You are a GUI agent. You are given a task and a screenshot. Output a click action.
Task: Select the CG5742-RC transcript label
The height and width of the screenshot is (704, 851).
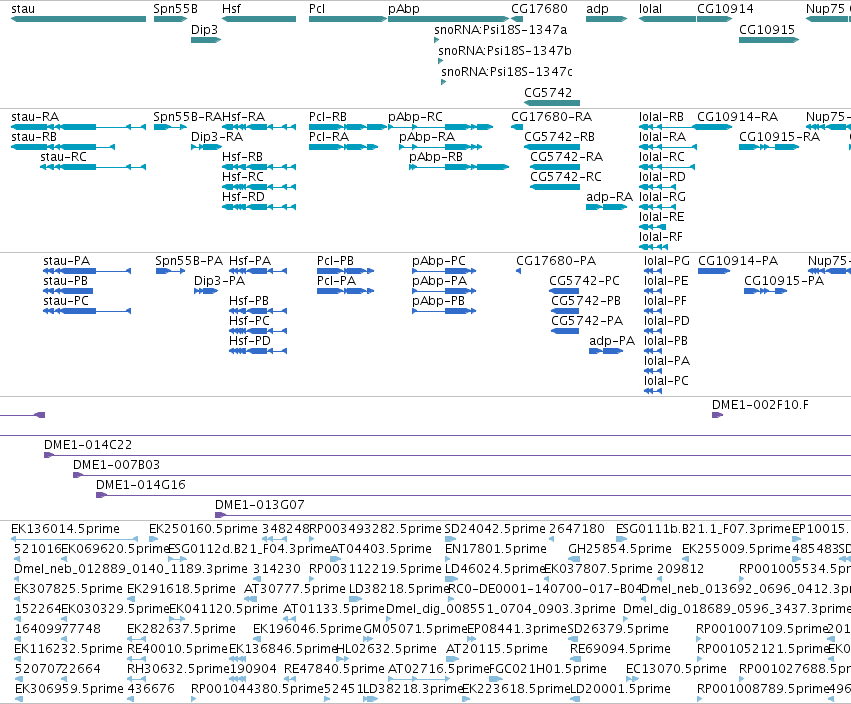pos(566,177)
